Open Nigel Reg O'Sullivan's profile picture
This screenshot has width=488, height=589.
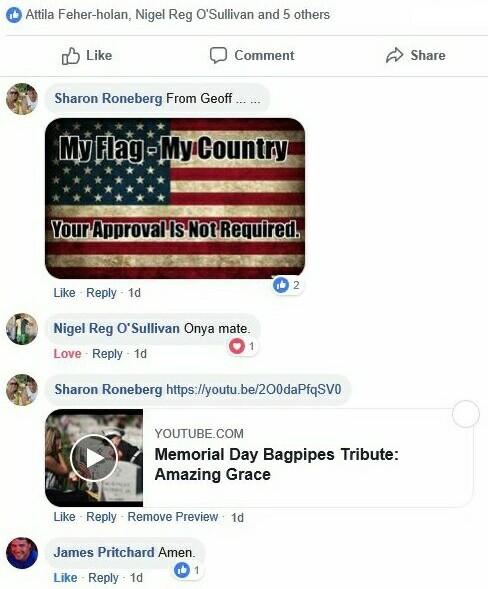pos(22,329)
